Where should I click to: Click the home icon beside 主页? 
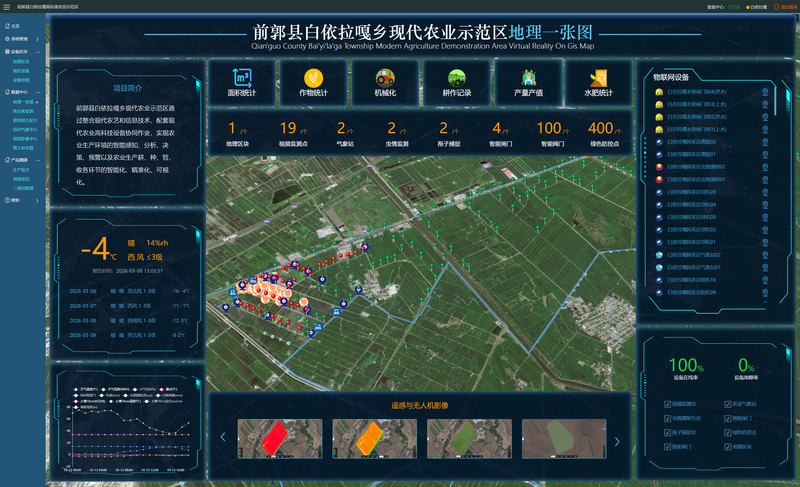tap(7, 25)
